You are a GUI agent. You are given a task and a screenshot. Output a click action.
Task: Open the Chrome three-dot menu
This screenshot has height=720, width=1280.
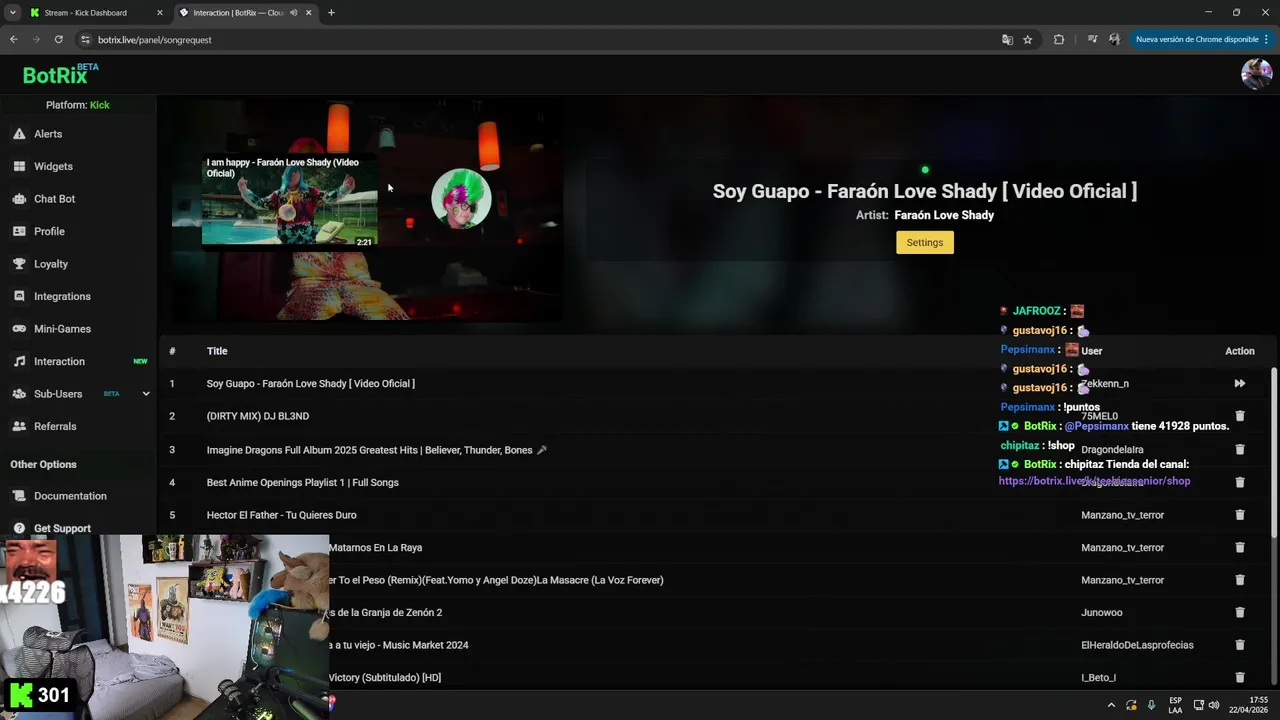[x=1268, y=40]
